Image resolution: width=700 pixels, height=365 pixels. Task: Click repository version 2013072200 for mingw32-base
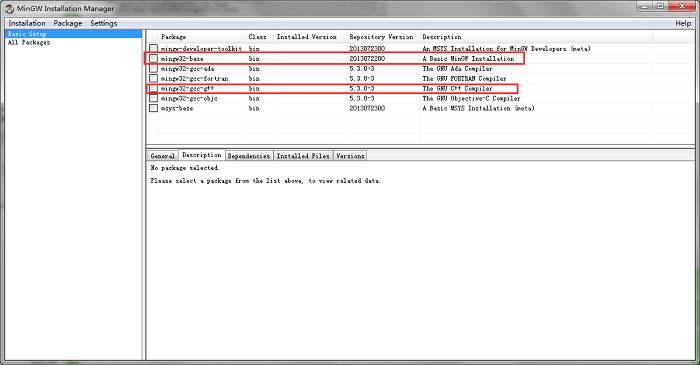(x=367, y=58)
